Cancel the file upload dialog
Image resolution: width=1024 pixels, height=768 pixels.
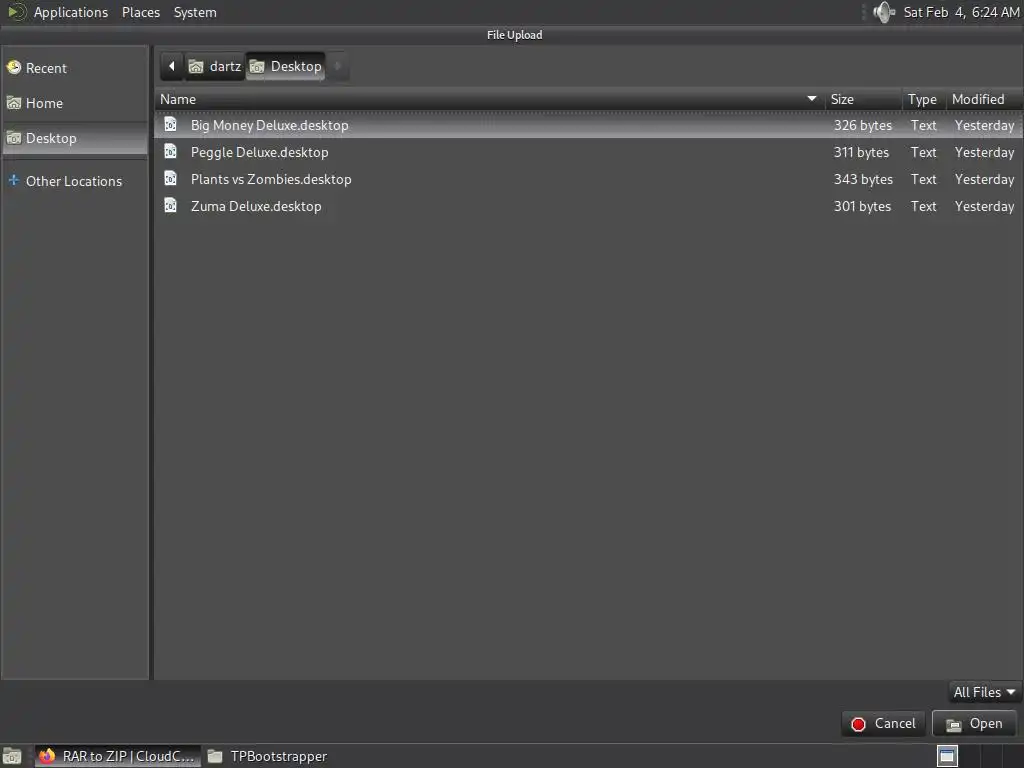click(x=884, y=724)
